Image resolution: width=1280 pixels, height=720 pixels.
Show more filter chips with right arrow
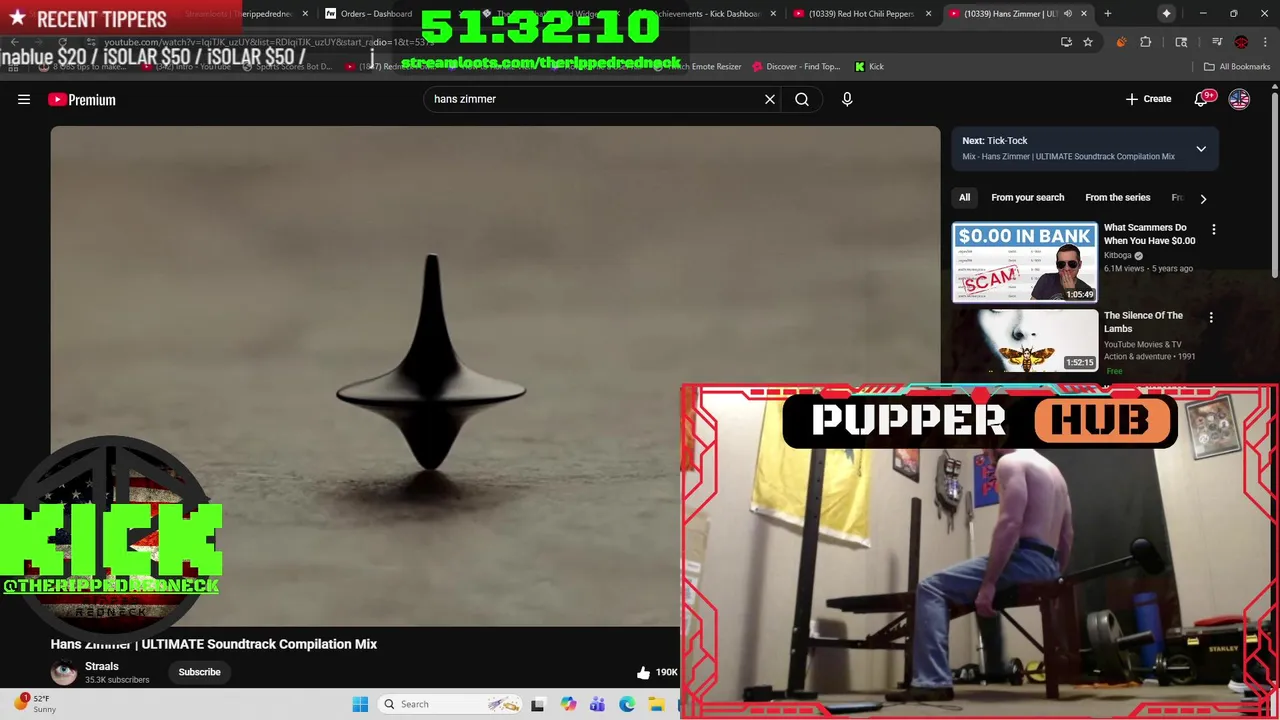1203,198
